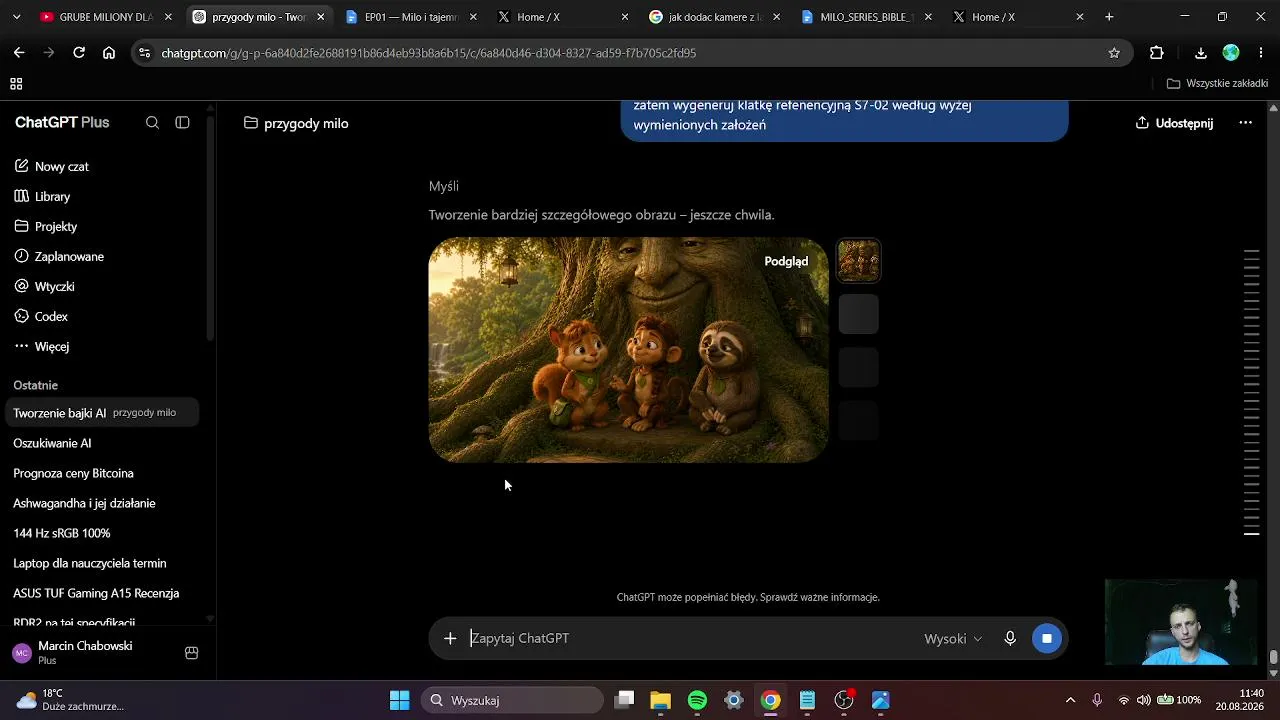Expand the Myśli thinking section

444,186
